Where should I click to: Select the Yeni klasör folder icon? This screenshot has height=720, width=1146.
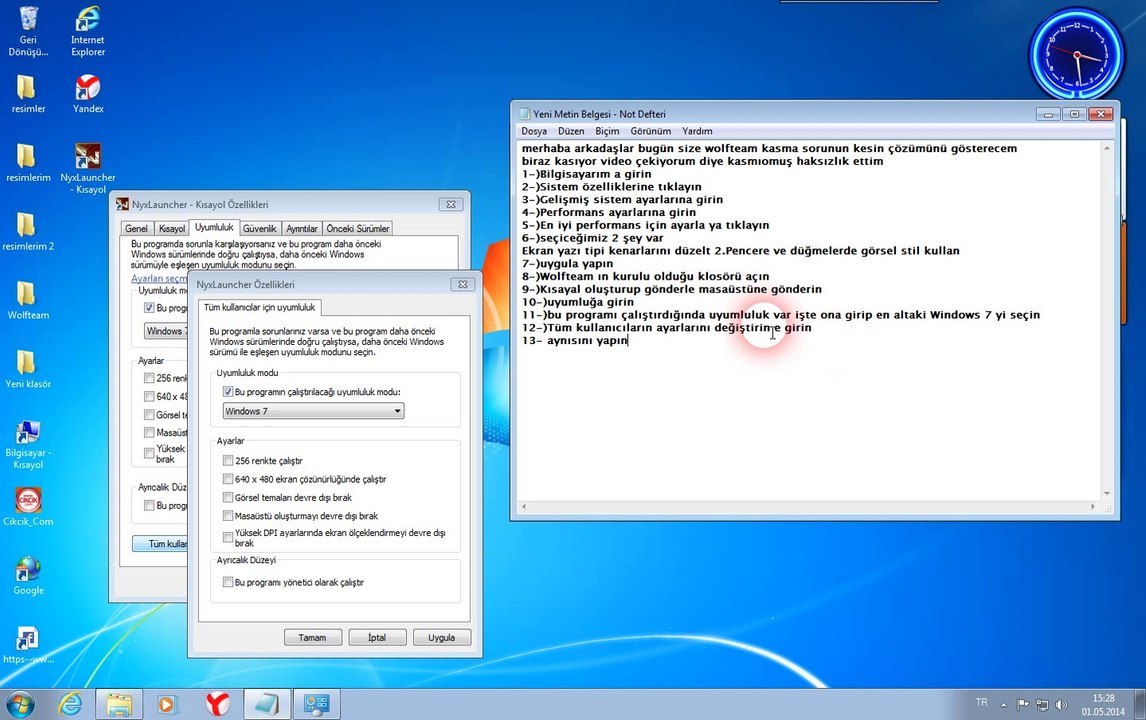(28, 368)
